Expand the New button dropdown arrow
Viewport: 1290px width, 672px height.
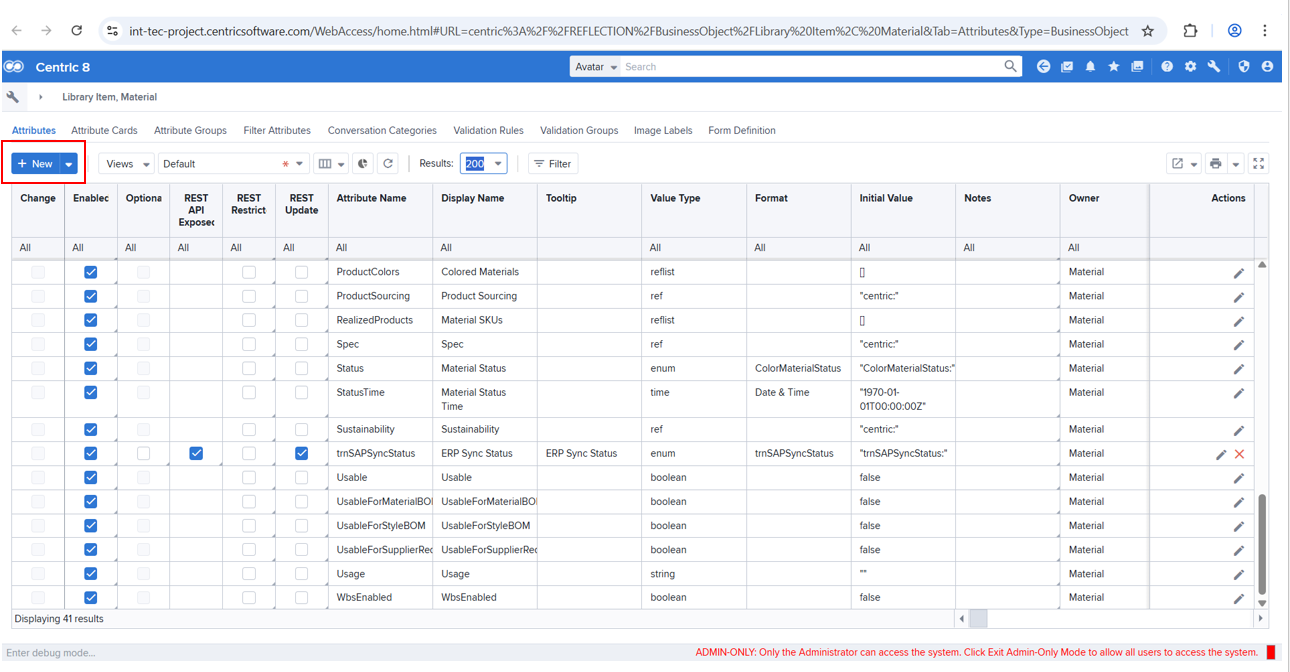click(69, 164)
